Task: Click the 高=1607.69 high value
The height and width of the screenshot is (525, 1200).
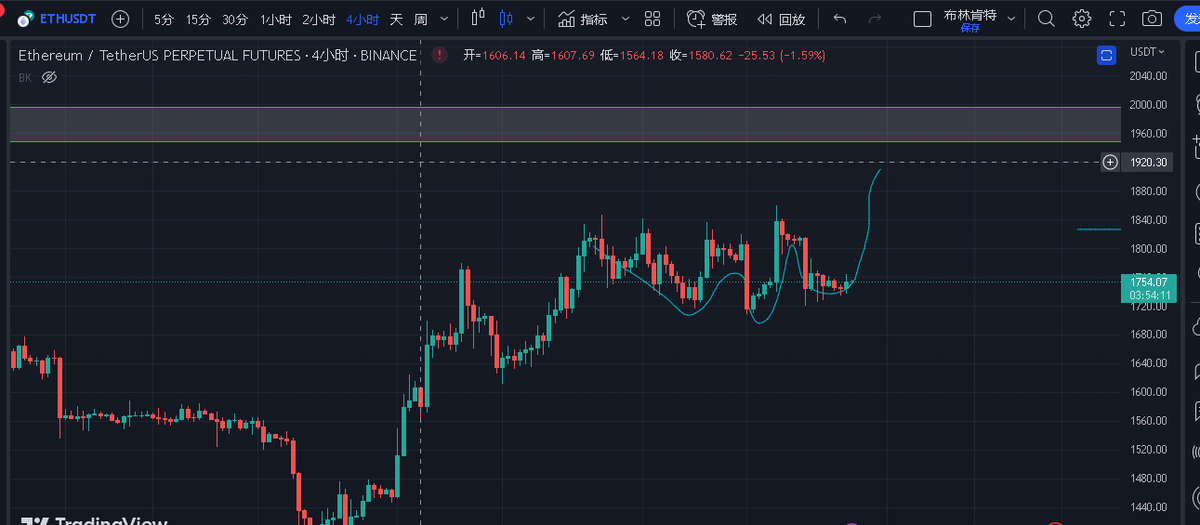Action: pos(563,55)
